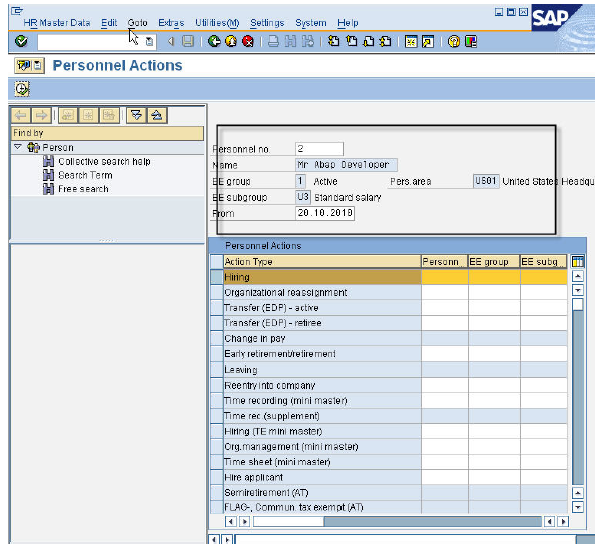Click the green Enter checkmark icon
Image resolution: width=595 pixels, height=546 pixels.
[x=21, y=41]
